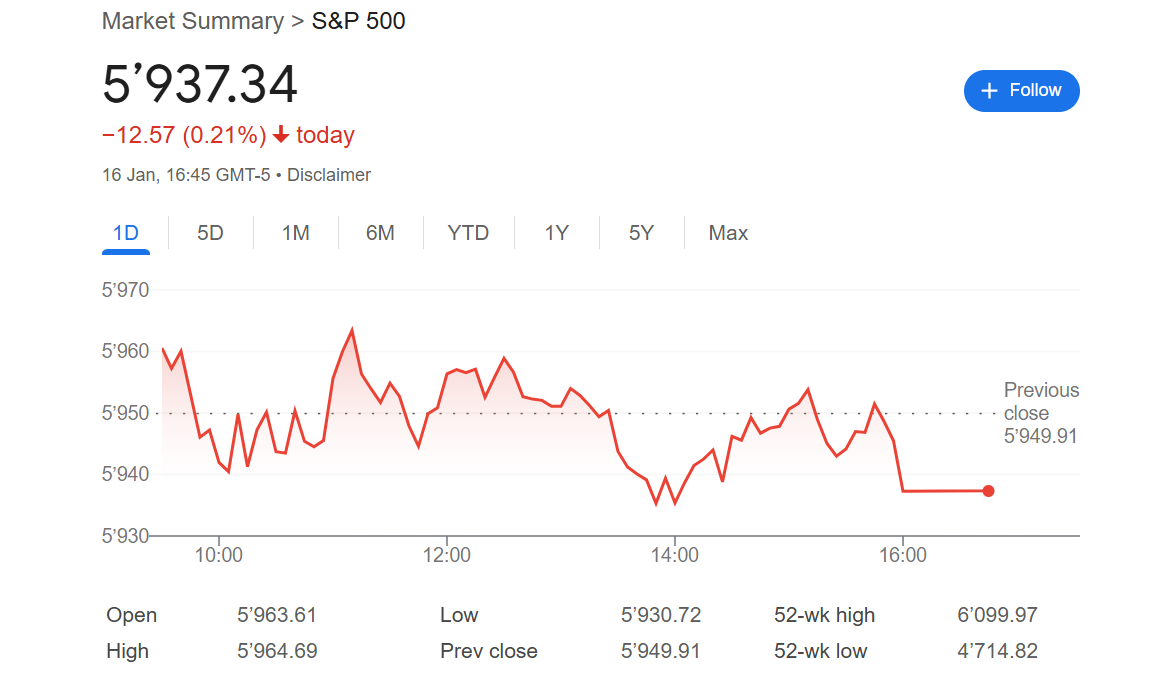Show the 5Y chart range

point(641,233)
